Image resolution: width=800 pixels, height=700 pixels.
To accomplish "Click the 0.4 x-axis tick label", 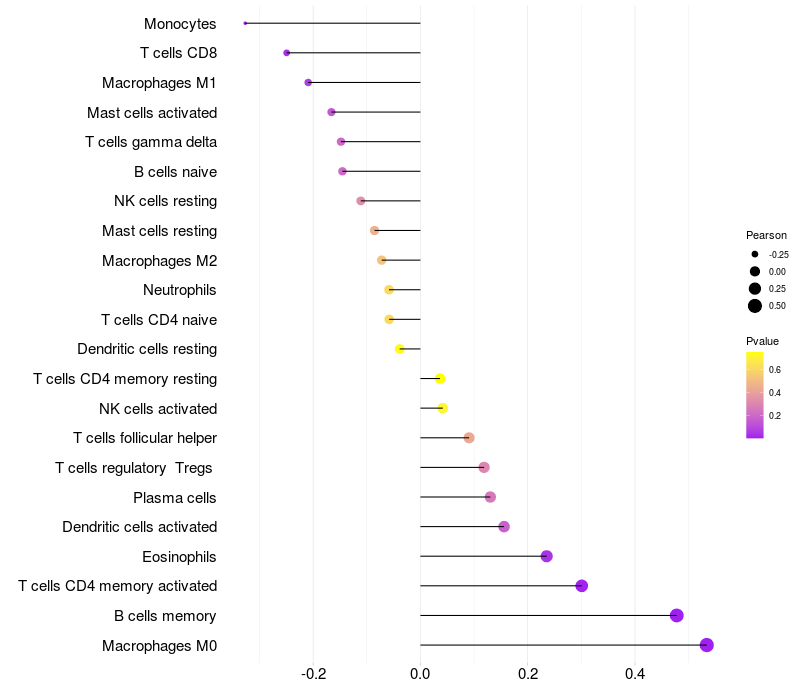I will click(x=635, y=674).
